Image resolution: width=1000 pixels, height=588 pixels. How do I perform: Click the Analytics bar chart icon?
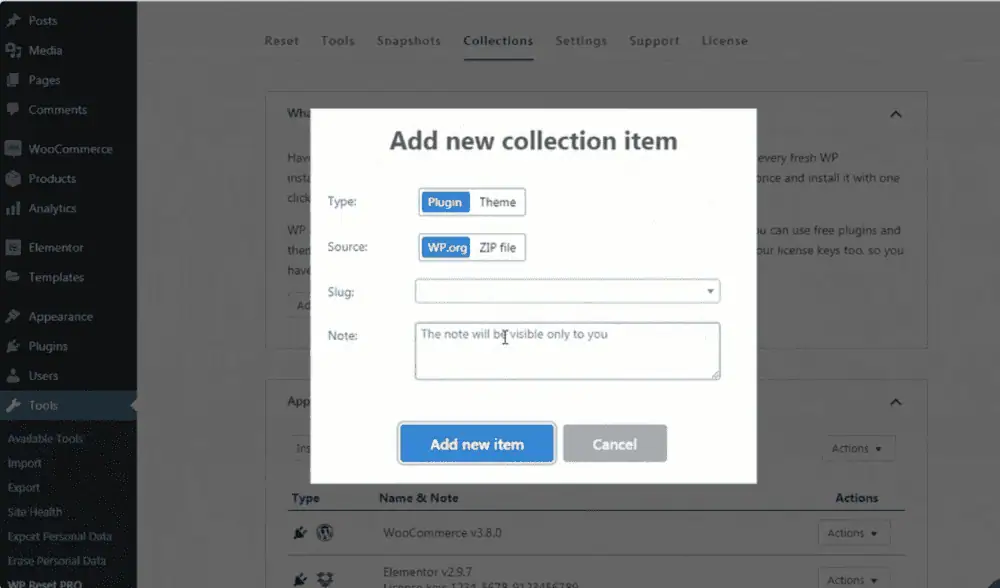13,209
